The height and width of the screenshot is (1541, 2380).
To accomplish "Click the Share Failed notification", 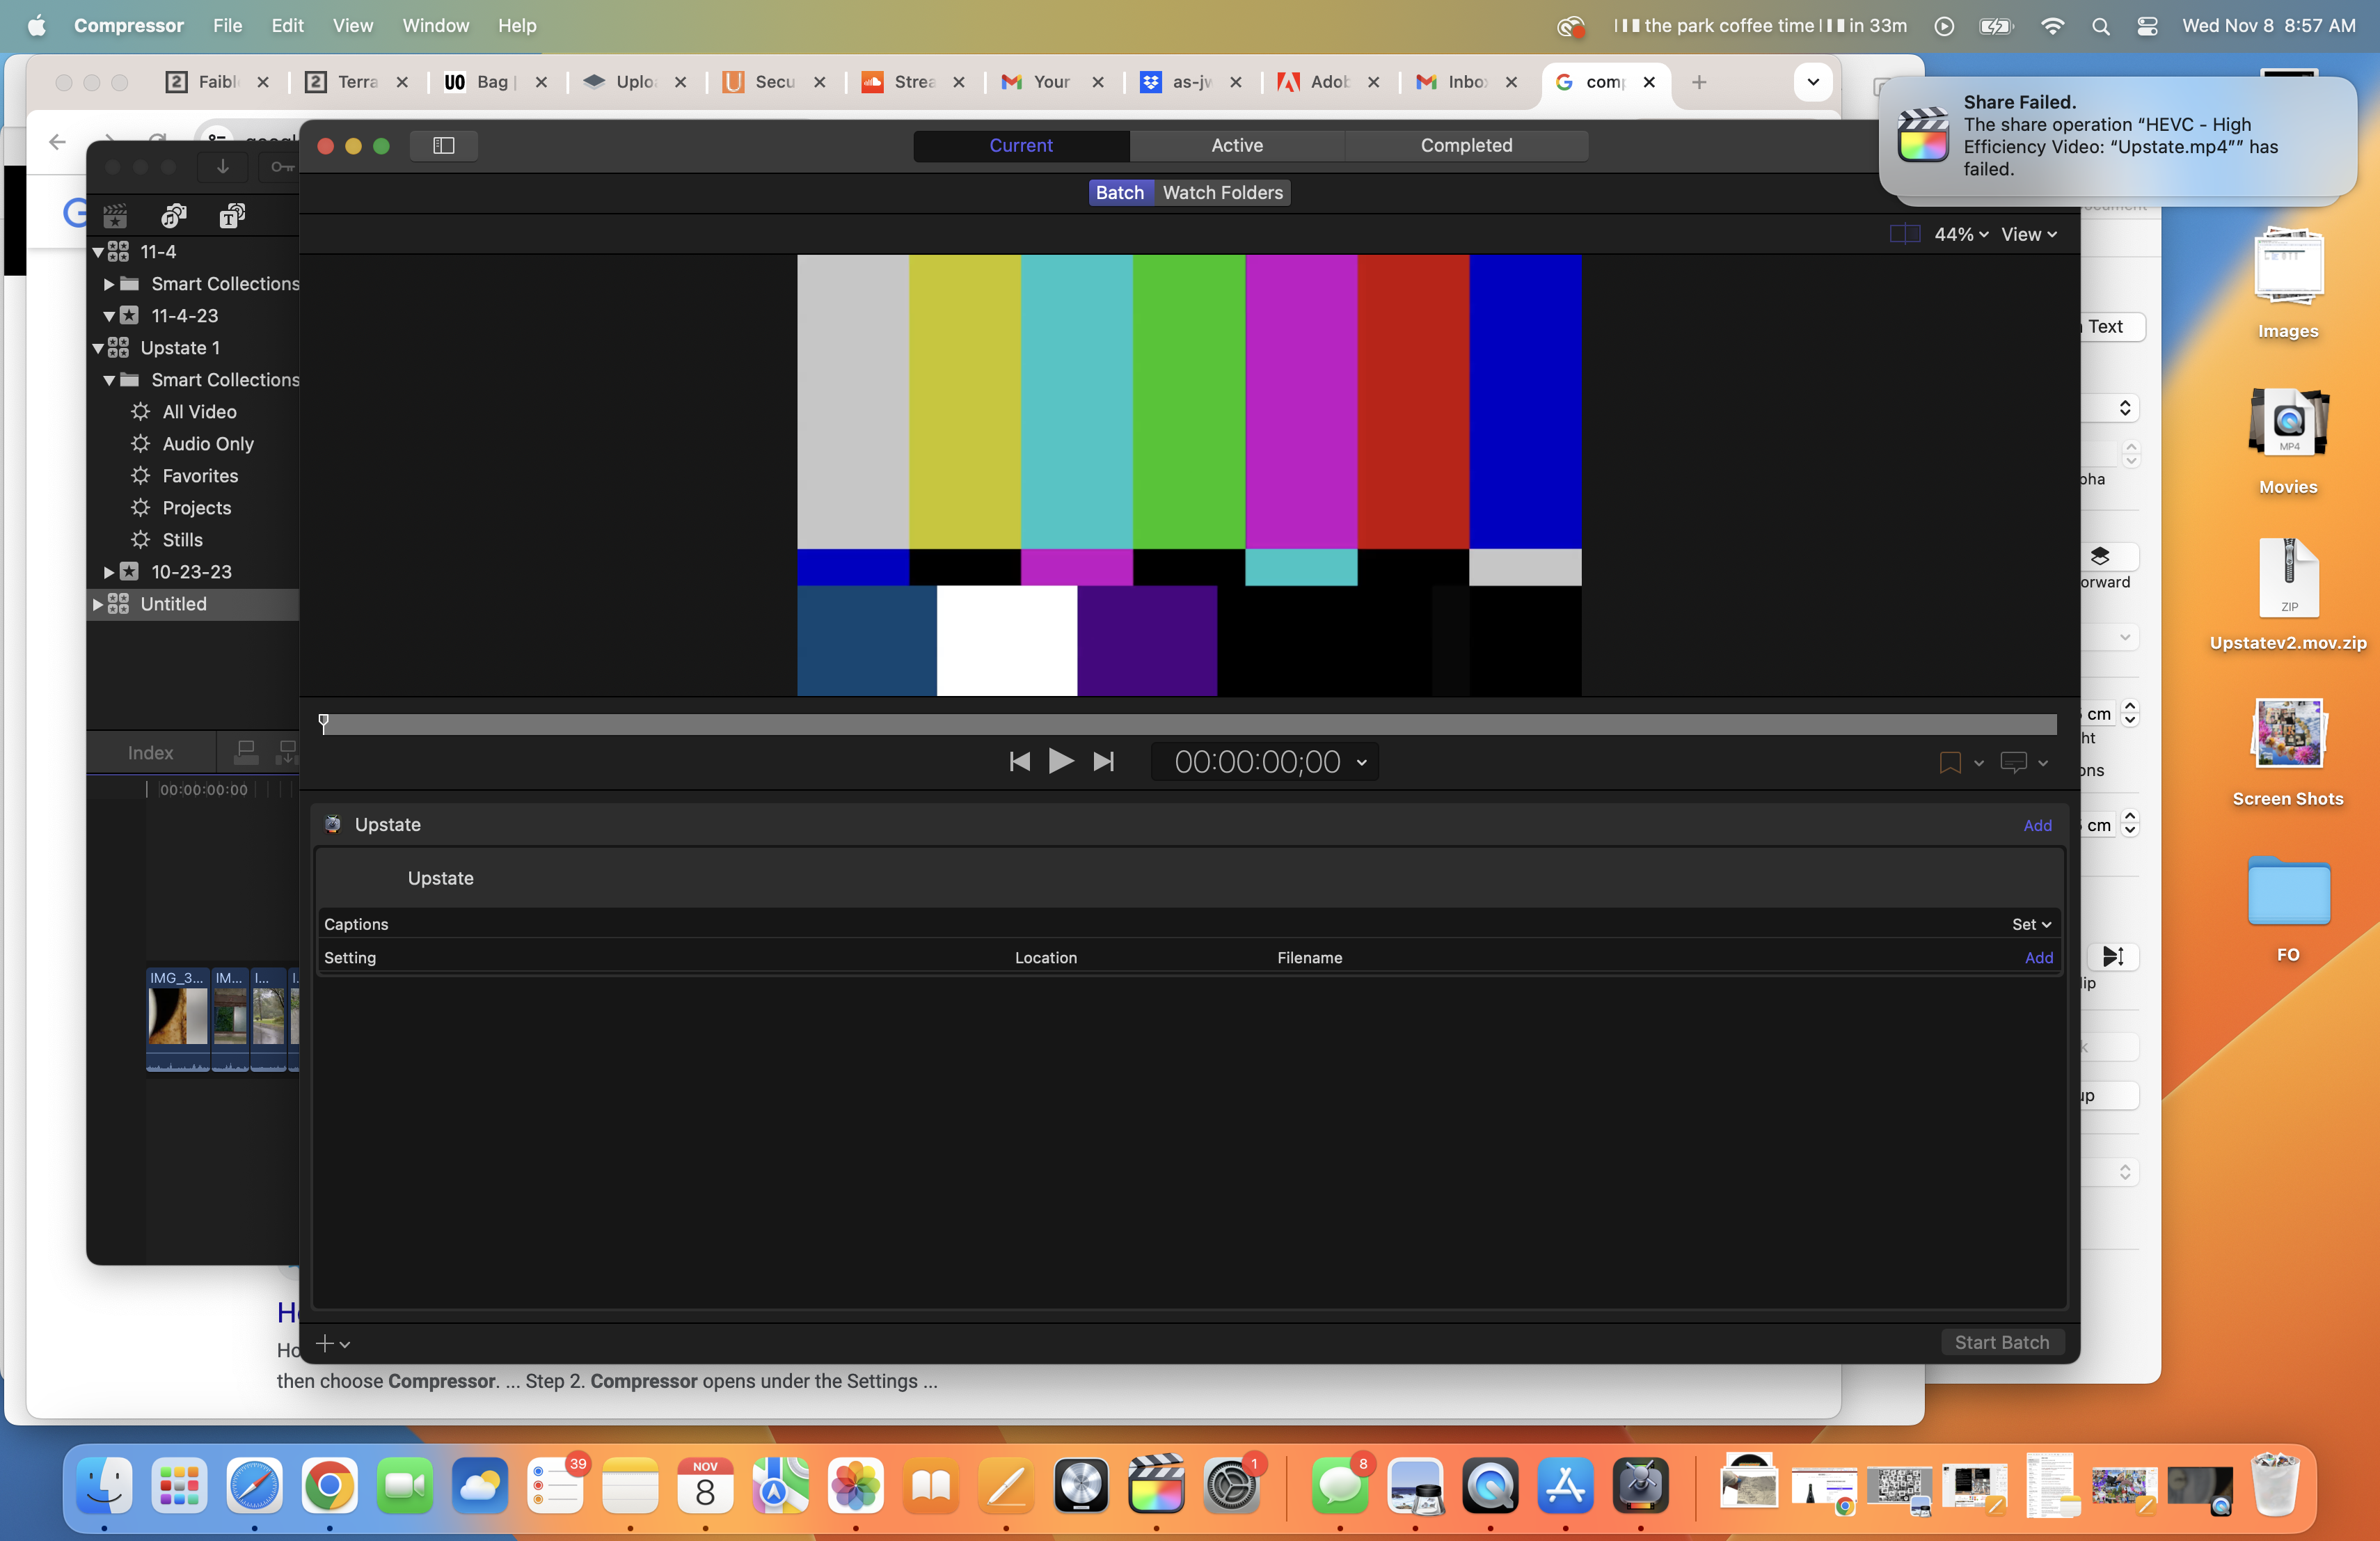I will click(x=2118, y=135).
